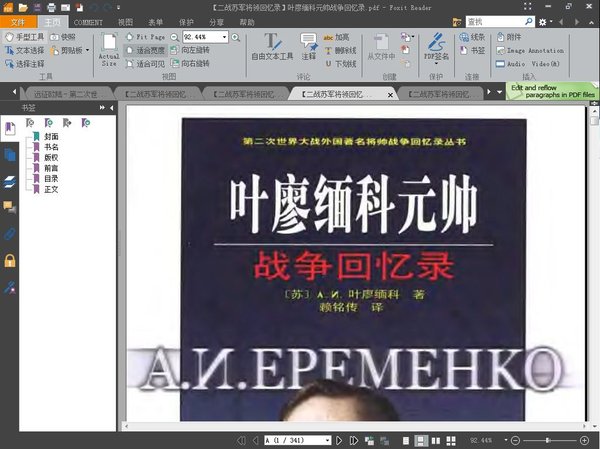This screenshot has width=600, height=449.
Task: Click the 注释 note comment tool
Action: pos(308,46)
